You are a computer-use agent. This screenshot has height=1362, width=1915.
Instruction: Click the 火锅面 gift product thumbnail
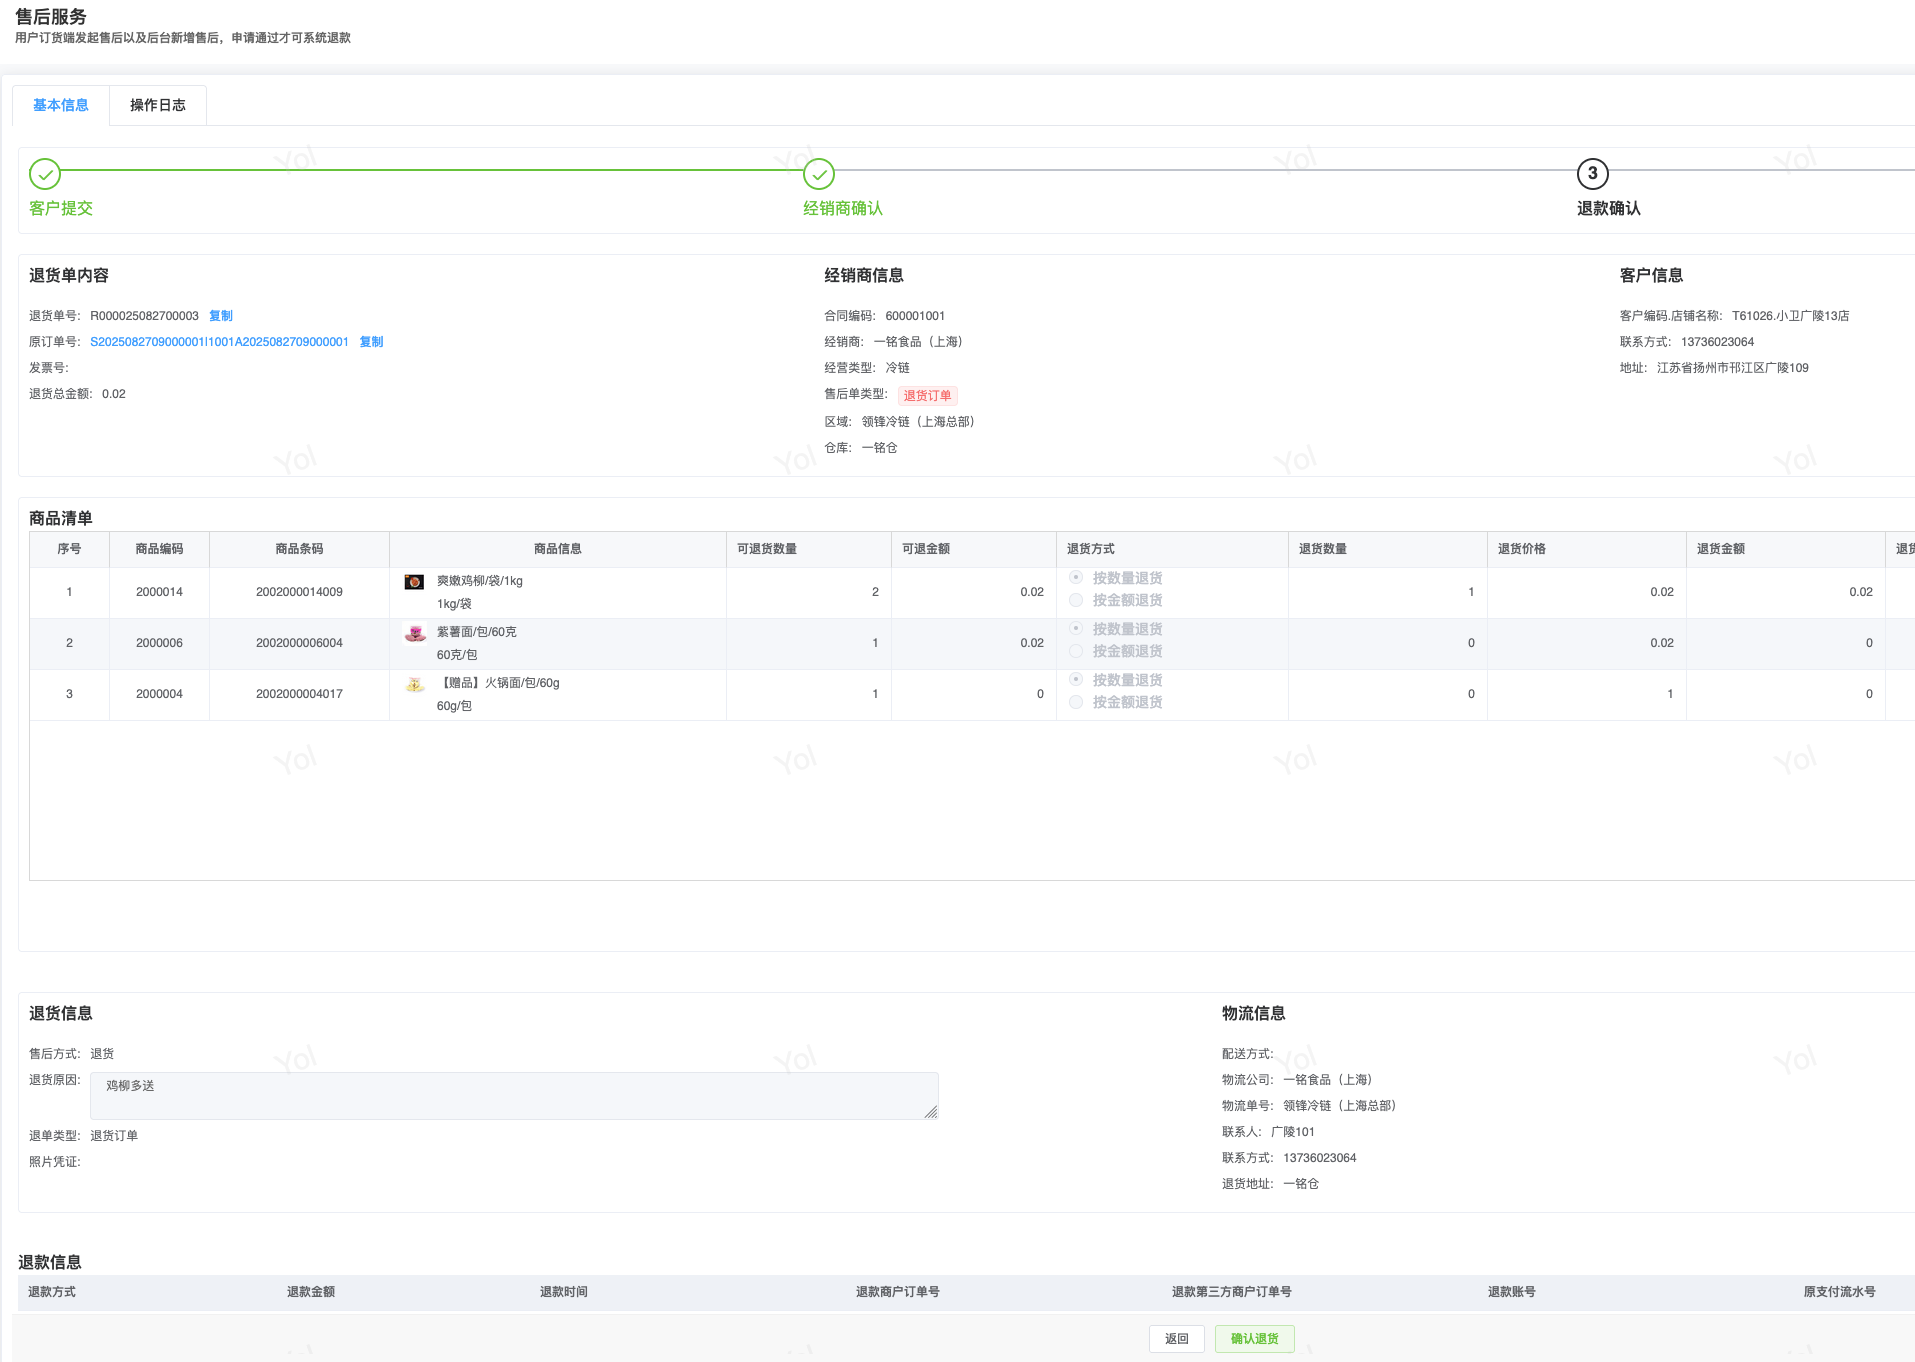click(414, 684)
